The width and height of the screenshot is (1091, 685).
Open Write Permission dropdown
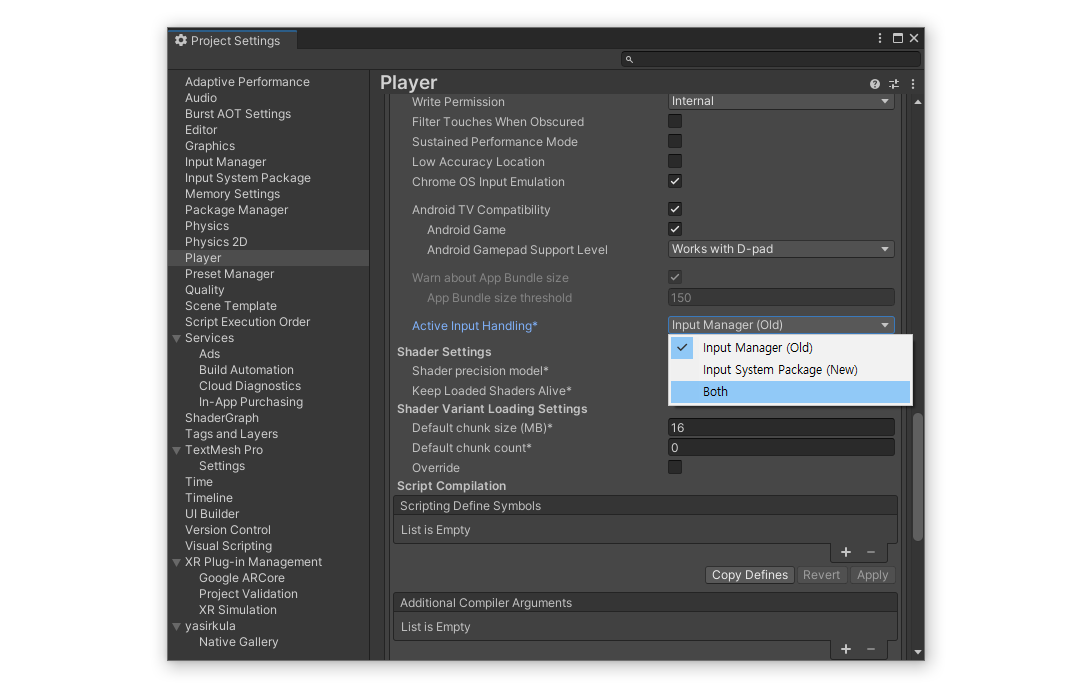tap(781, 101)
